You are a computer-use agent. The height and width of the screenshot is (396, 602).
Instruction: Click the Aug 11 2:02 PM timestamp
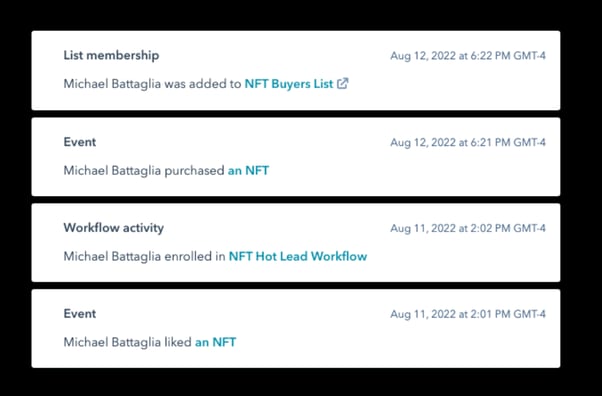tap(468, 229)
